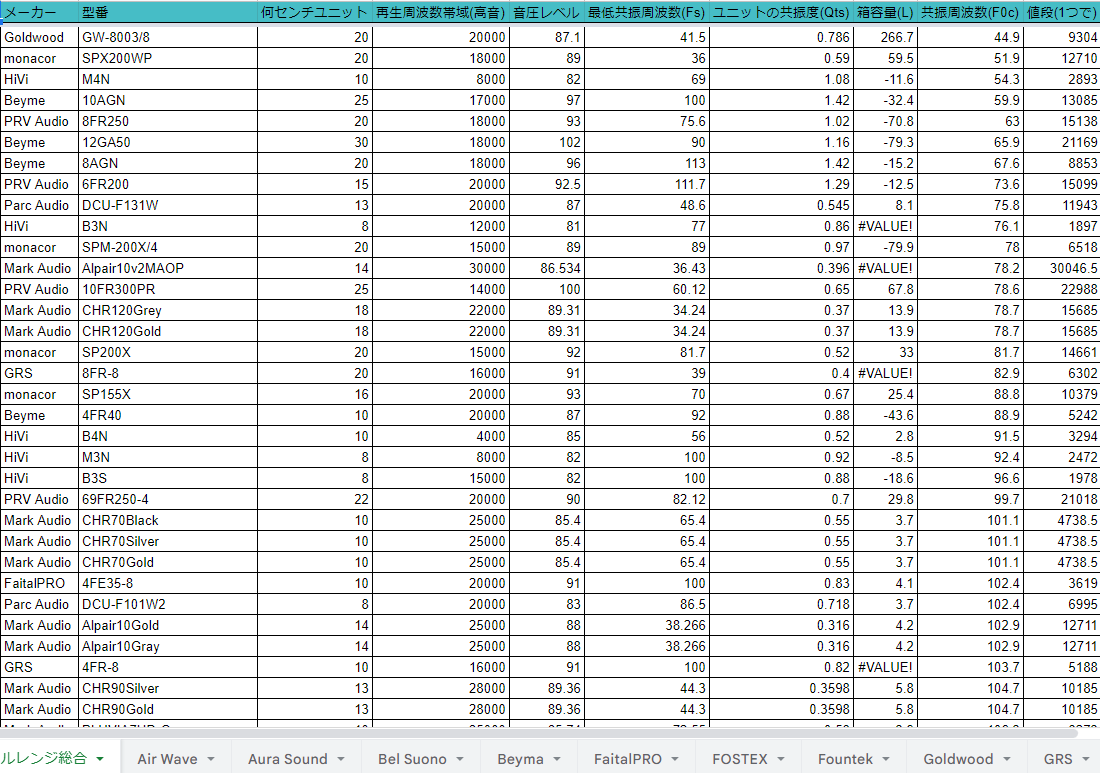Click the SPX200WP model cell
Viewport: 1100px width, 773px height.
tap(168, 58)
